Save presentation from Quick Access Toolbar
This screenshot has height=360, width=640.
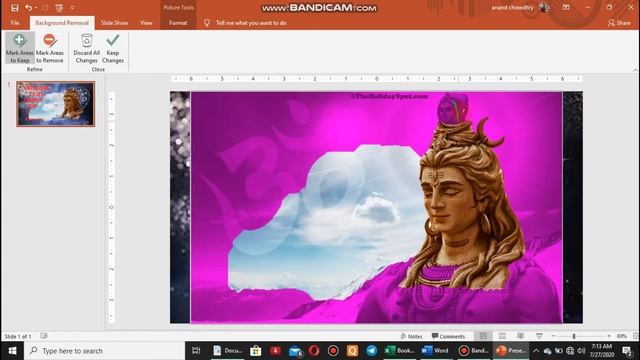pyautogui.click(x=15, y=8)
